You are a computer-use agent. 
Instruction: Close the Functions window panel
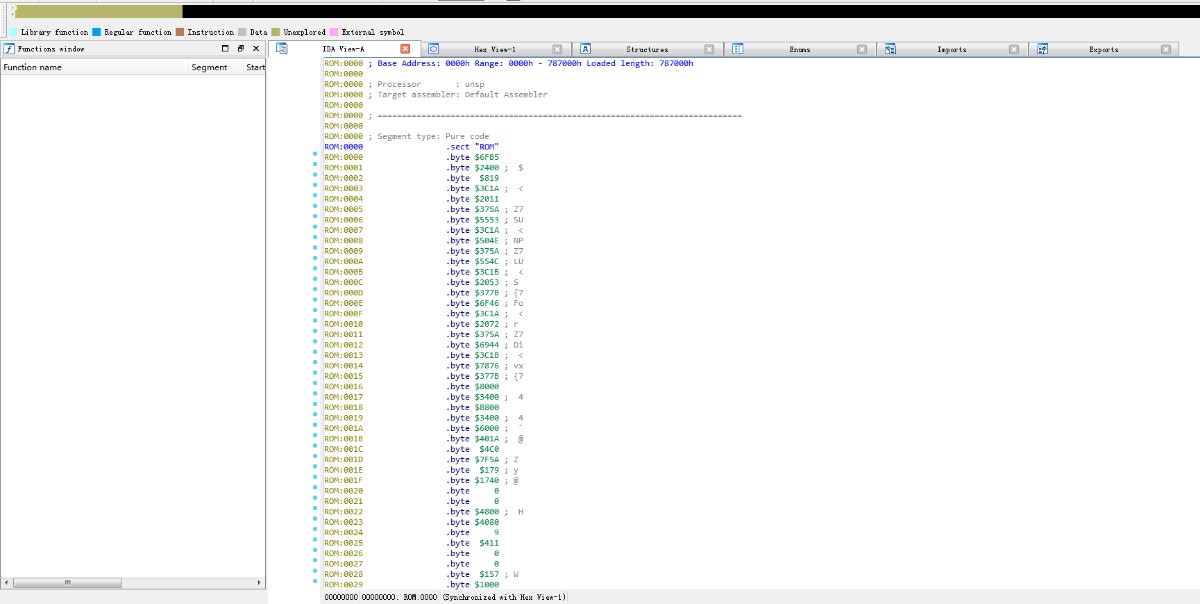tap(255, 48)
